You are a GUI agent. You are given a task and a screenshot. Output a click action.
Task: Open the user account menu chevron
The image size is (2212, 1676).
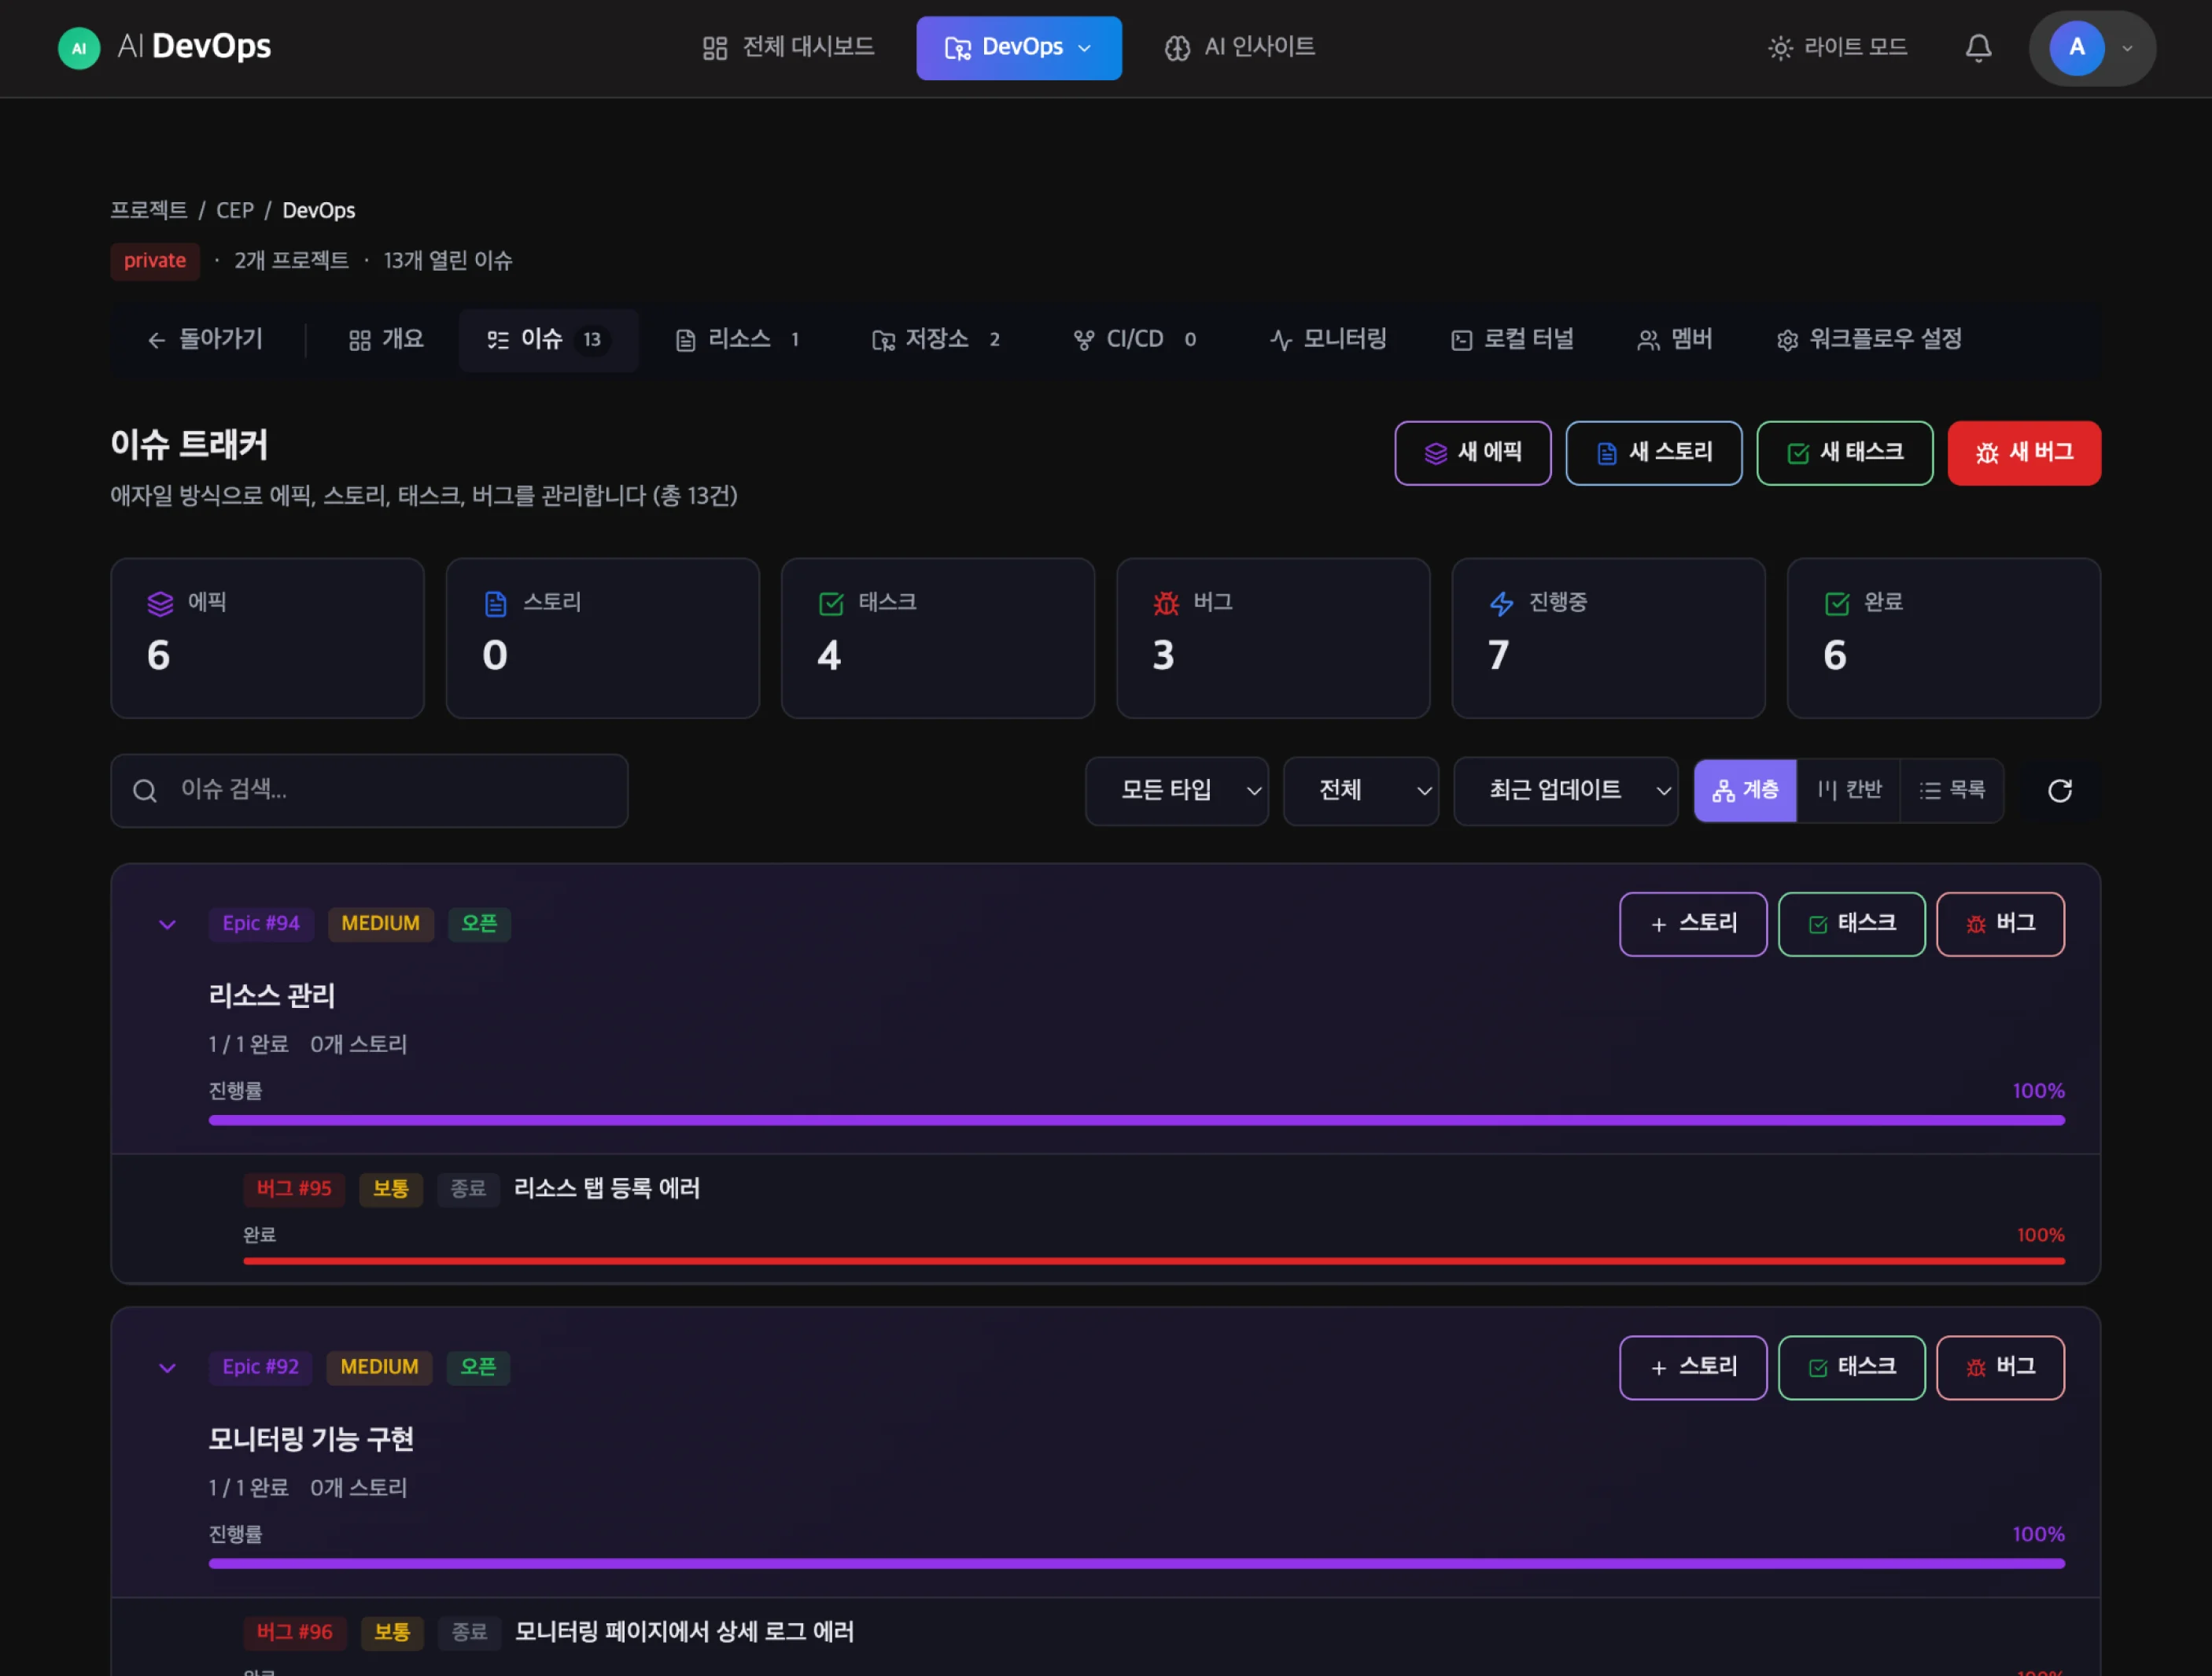point(2127,48)
